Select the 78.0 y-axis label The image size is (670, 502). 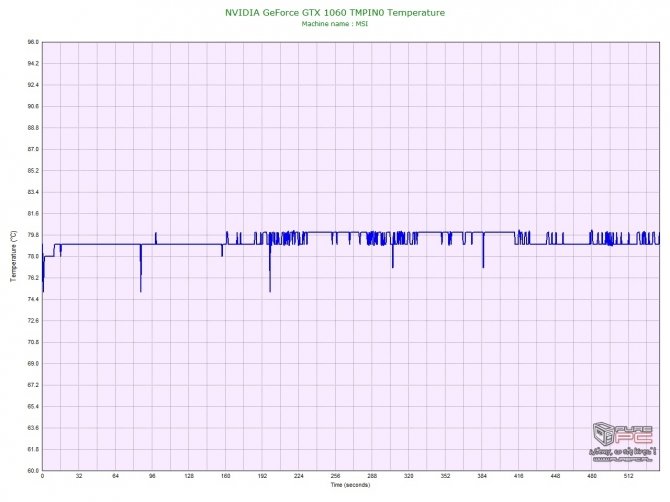[x=33, y=256]
